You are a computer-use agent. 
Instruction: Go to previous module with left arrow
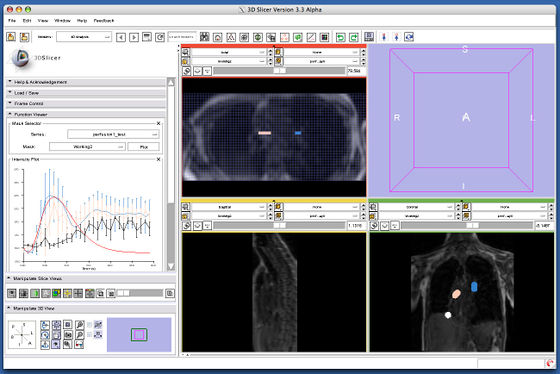121,37
